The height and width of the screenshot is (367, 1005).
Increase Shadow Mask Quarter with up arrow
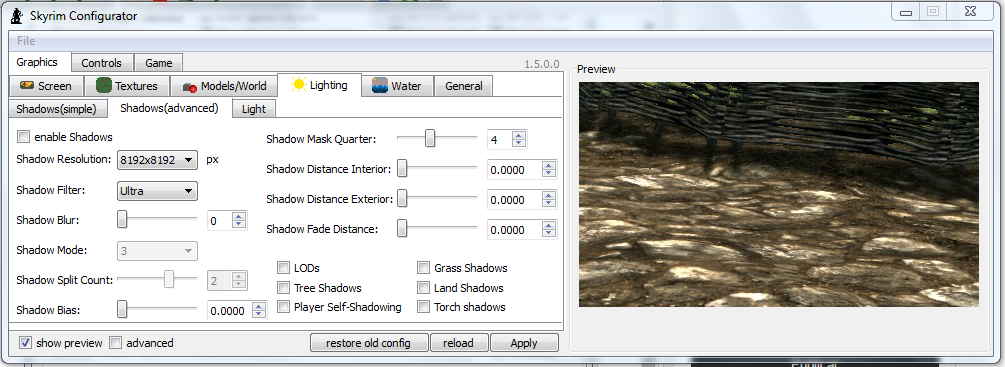coord(519,135)
